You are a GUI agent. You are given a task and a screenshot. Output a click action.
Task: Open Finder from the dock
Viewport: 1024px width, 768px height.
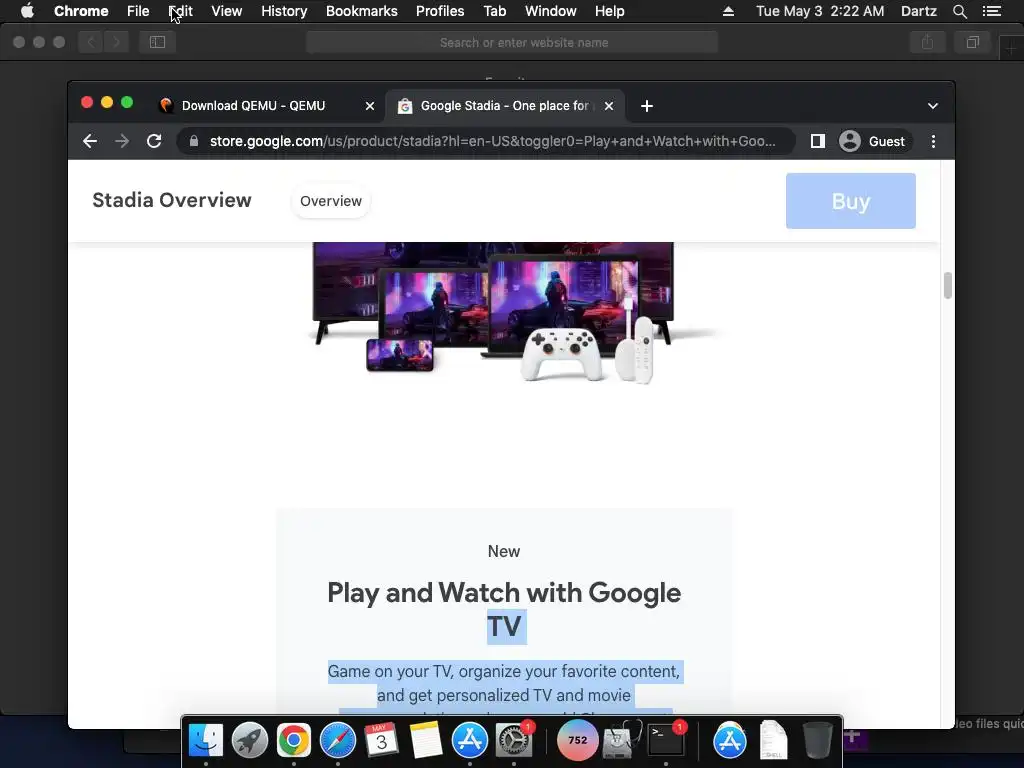206,740
